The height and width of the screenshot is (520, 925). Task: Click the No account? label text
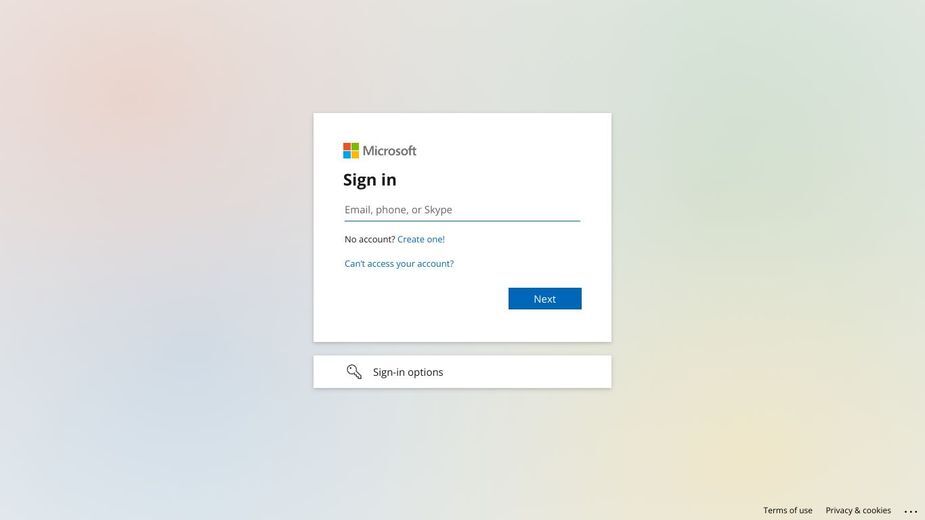coord(370,239)
